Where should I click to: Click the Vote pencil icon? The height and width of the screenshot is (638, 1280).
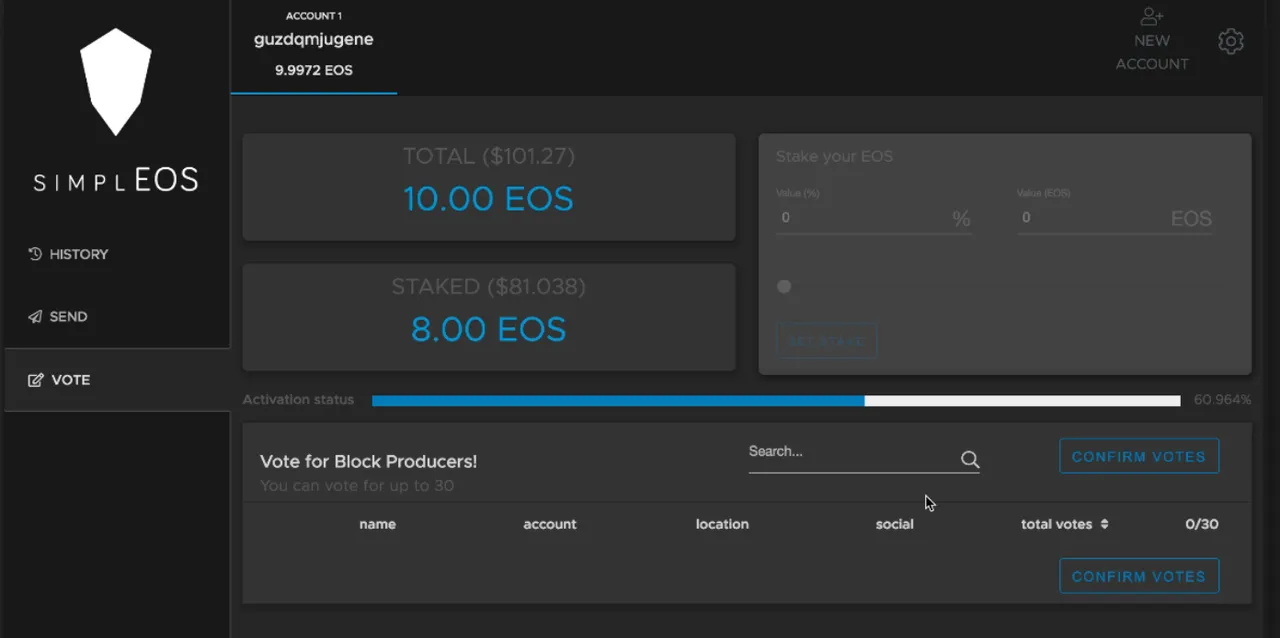point(36,380)
